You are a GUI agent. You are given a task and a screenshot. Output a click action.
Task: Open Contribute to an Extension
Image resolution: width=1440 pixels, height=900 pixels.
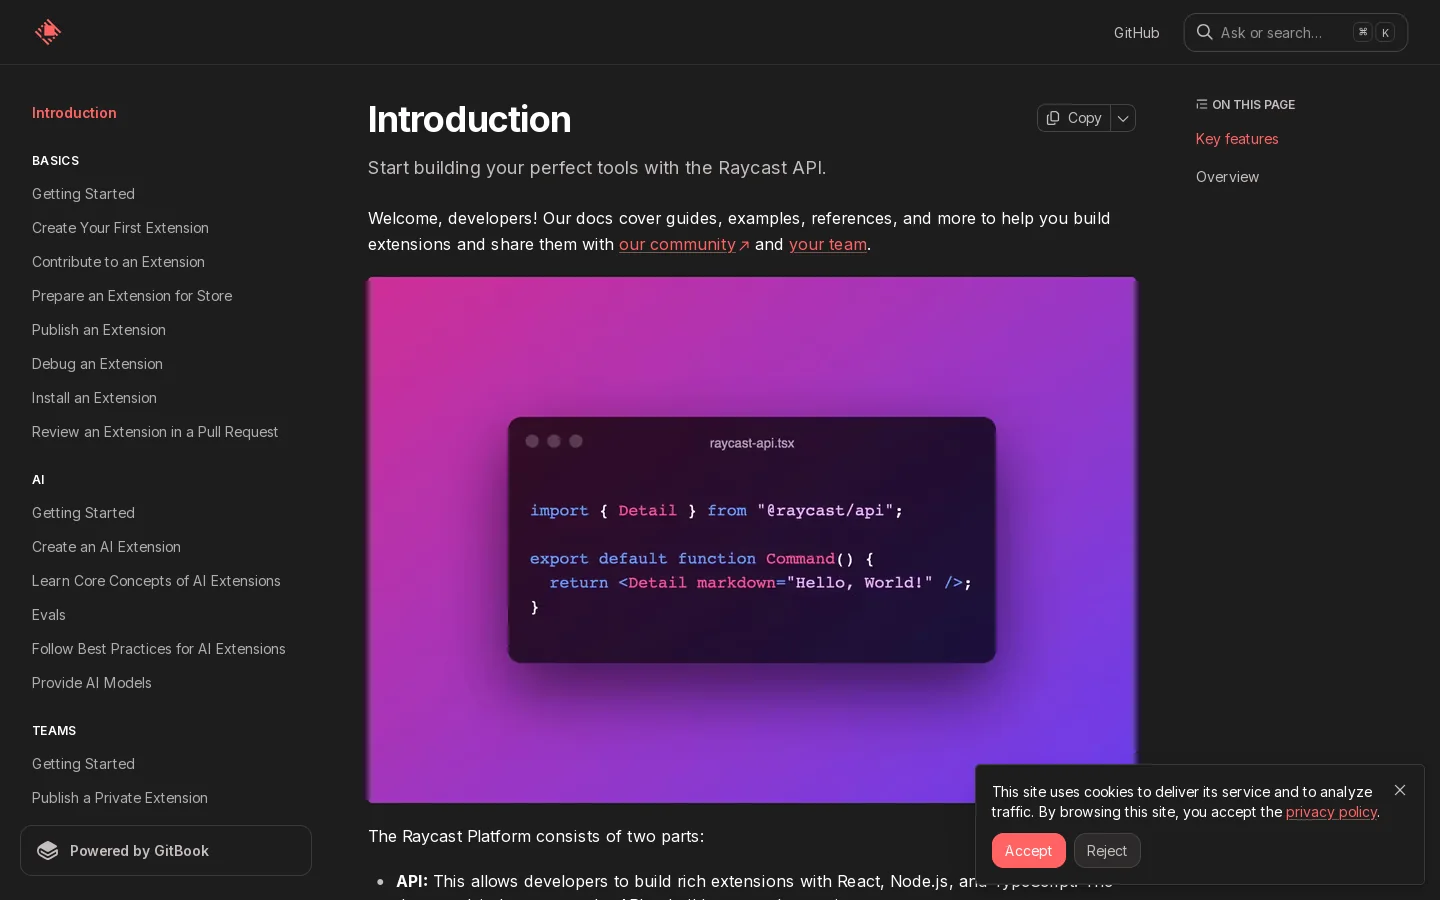(118, 262)
